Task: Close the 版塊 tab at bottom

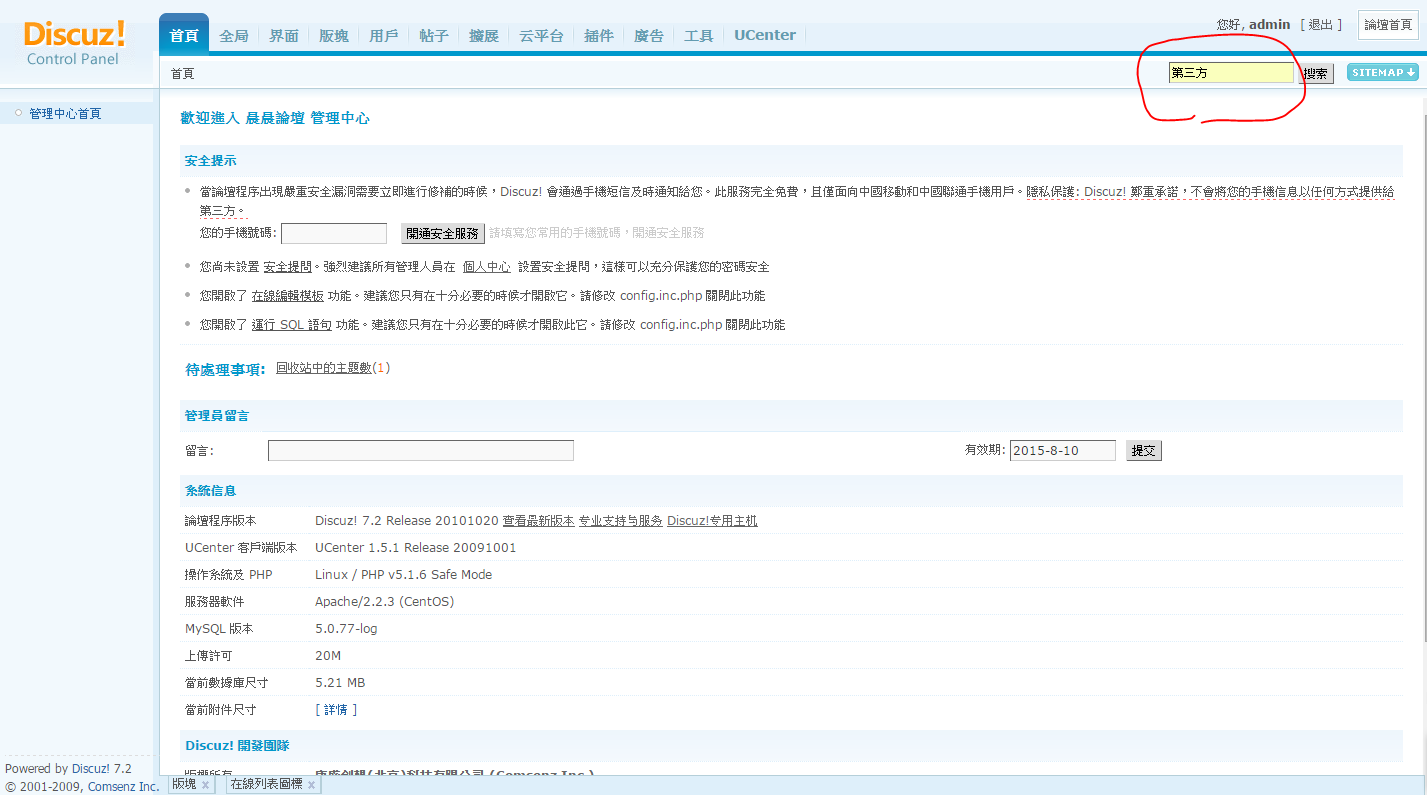Action: tap(205, 785)
